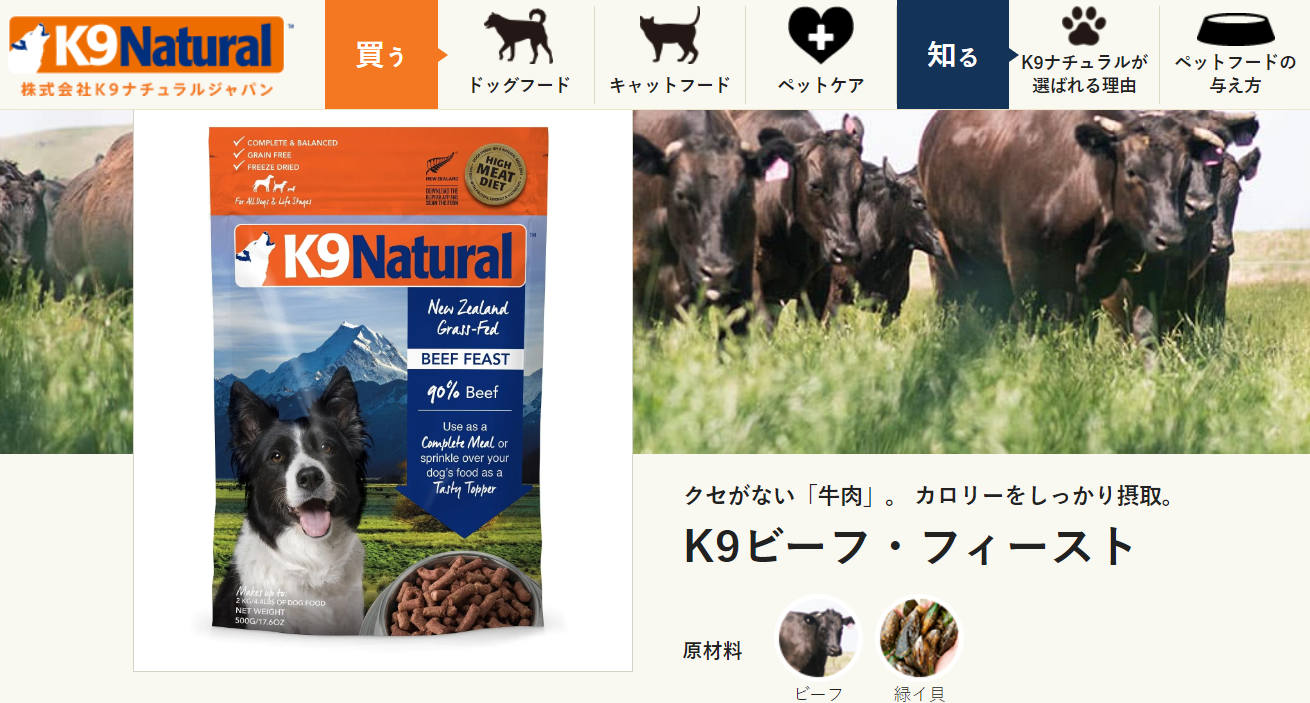Image resolution: width=1310 pixels, height=703 pixels.
Task: Open ペットフードの与え方 page
Action: 1235,73
